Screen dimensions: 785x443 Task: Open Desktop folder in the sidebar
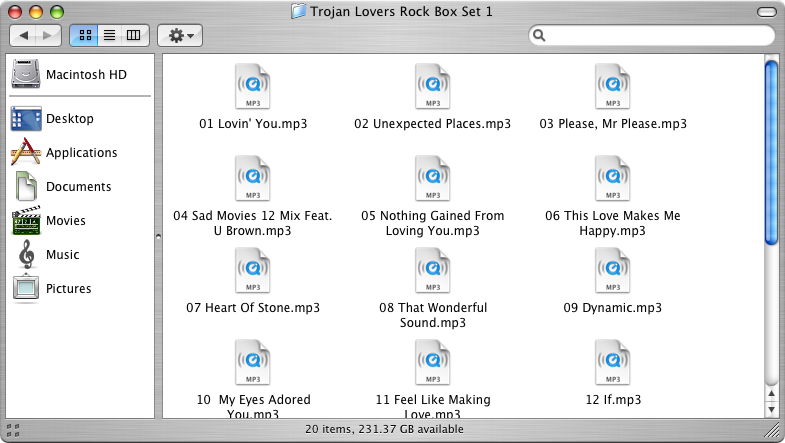pos(53,119)
